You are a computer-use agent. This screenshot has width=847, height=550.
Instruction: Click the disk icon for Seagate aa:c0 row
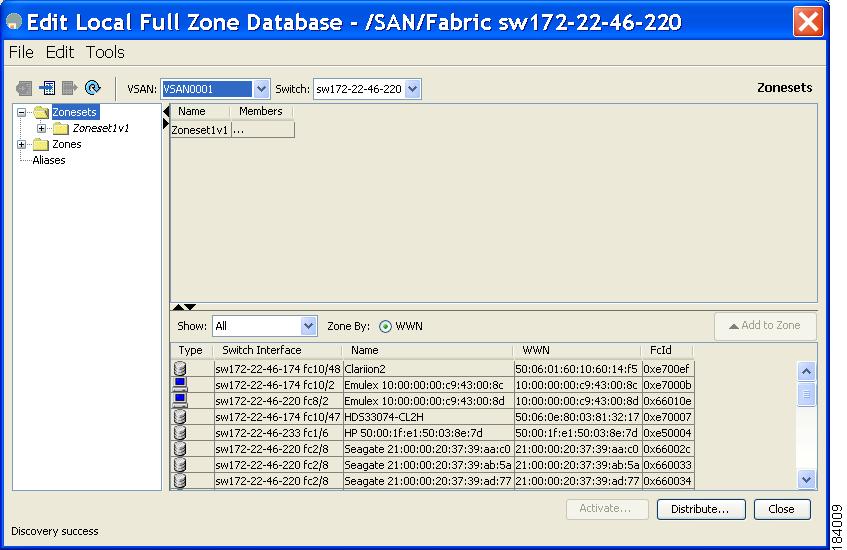(x=180, y=449)
